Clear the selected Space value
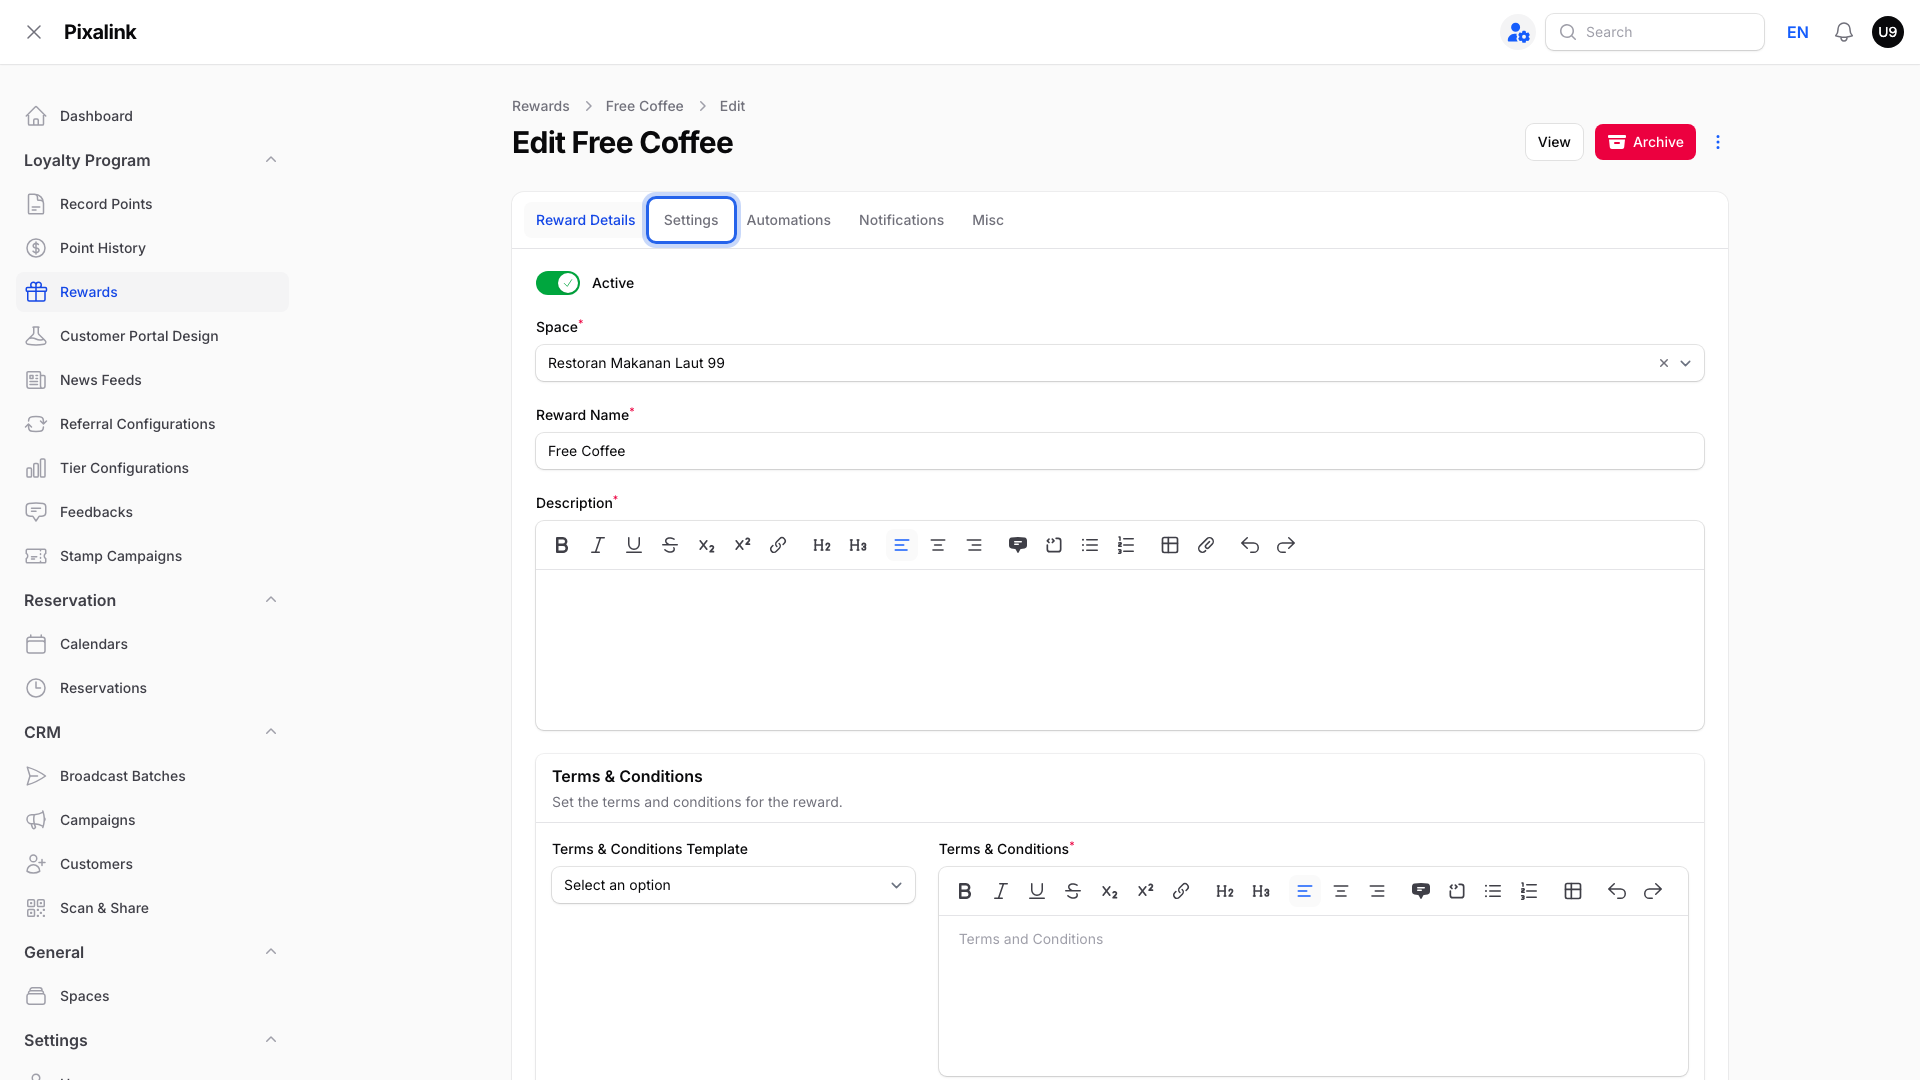The height and width of the screenshot is (1080, 1920). pyautogui.click(x=1664, y=363)
